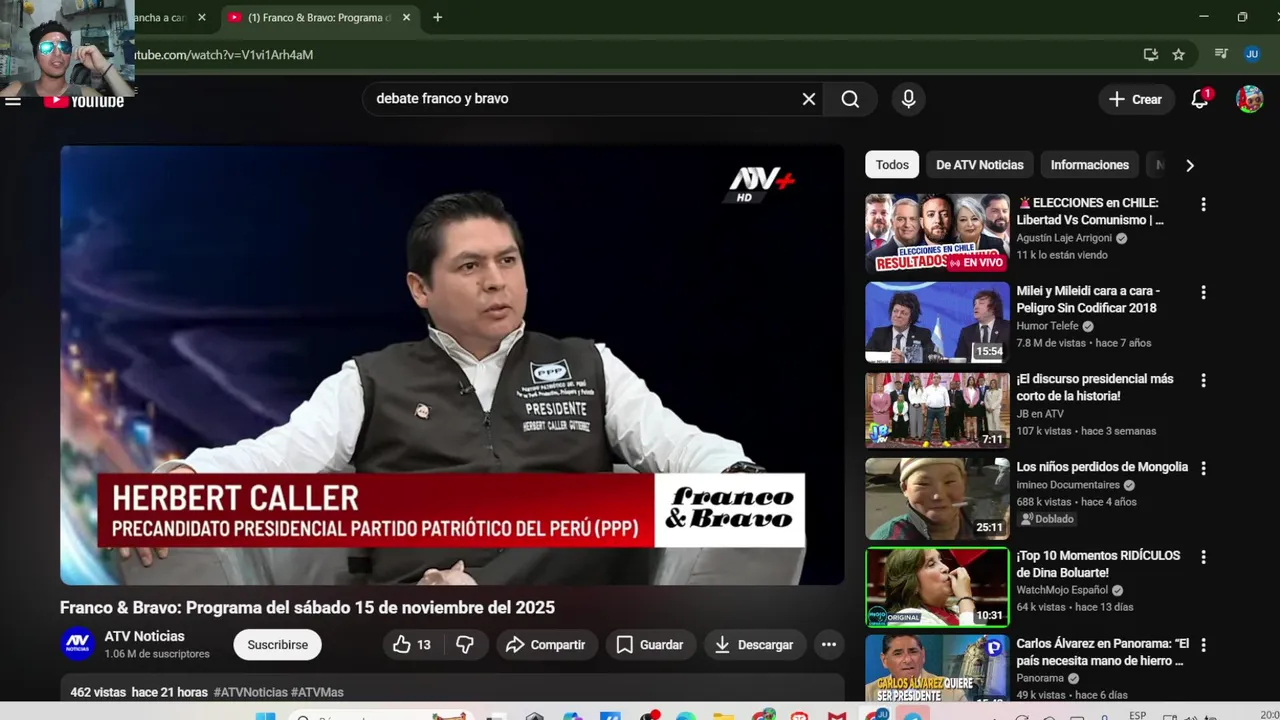Open the YouTube guide hamburger menu

pos(13,100)
